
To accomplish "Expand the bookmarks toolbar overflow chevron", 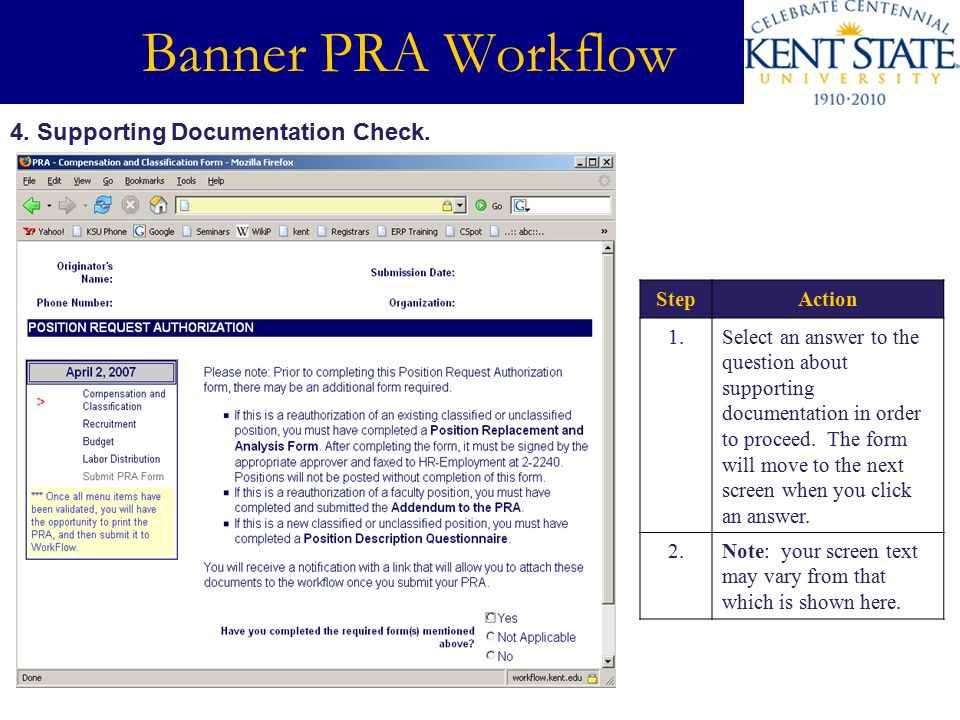I will click(604, 231).
